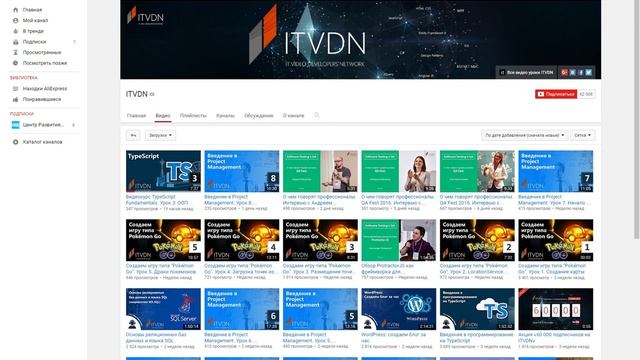Image resolution: width=640 pixels, height=360 pixels.
Task: Open the Посмотреть позже list
Action: pyautogui.click(x=44, y=63)
